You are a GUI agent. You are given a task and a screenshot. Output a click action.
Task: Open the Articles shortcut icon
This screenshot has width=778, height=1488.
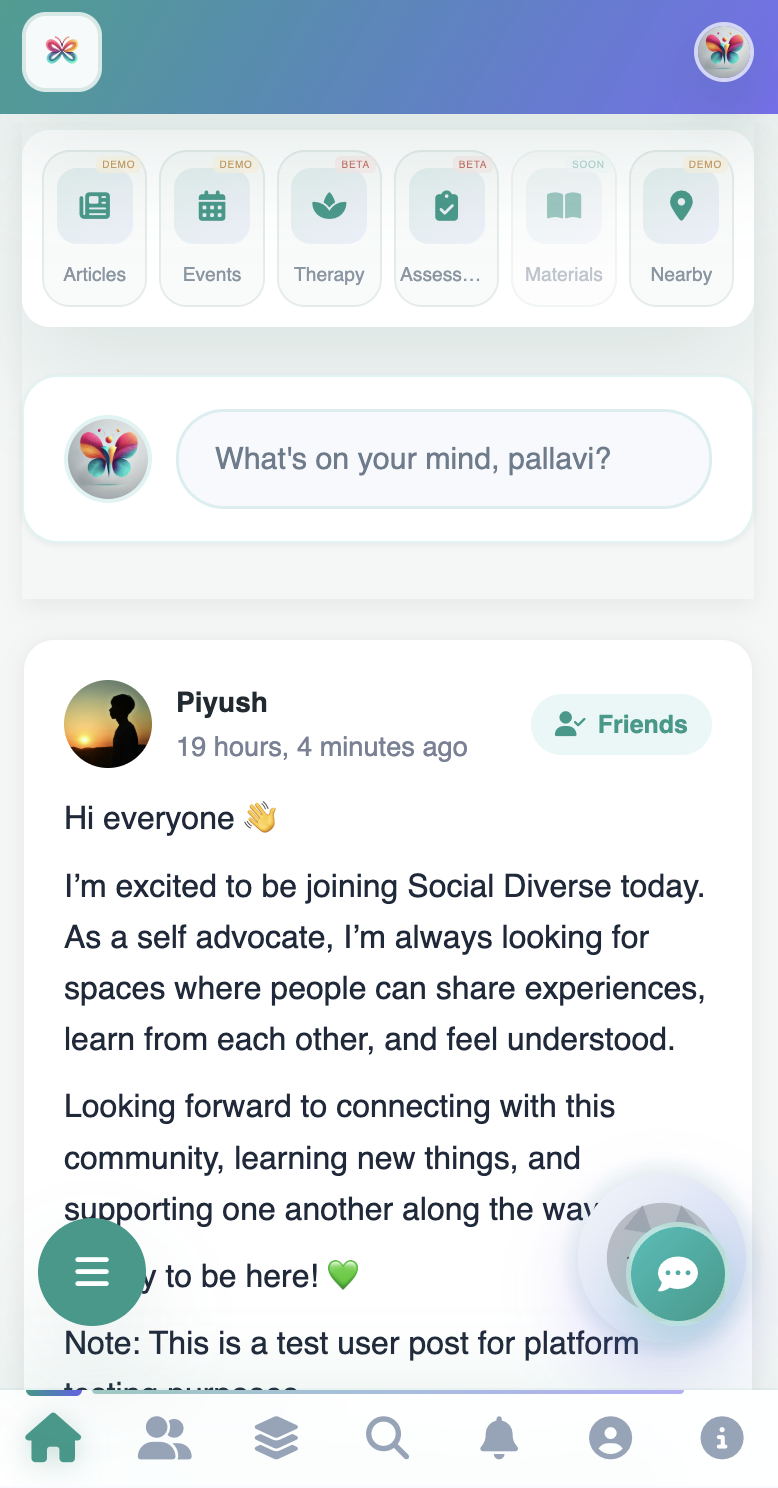click(x=95, y=207)
